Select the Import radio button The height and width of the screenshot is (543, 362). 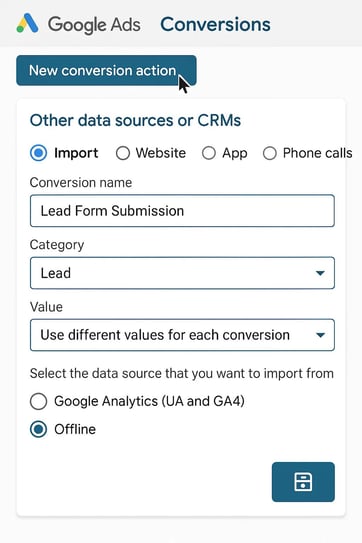point(38,153)
